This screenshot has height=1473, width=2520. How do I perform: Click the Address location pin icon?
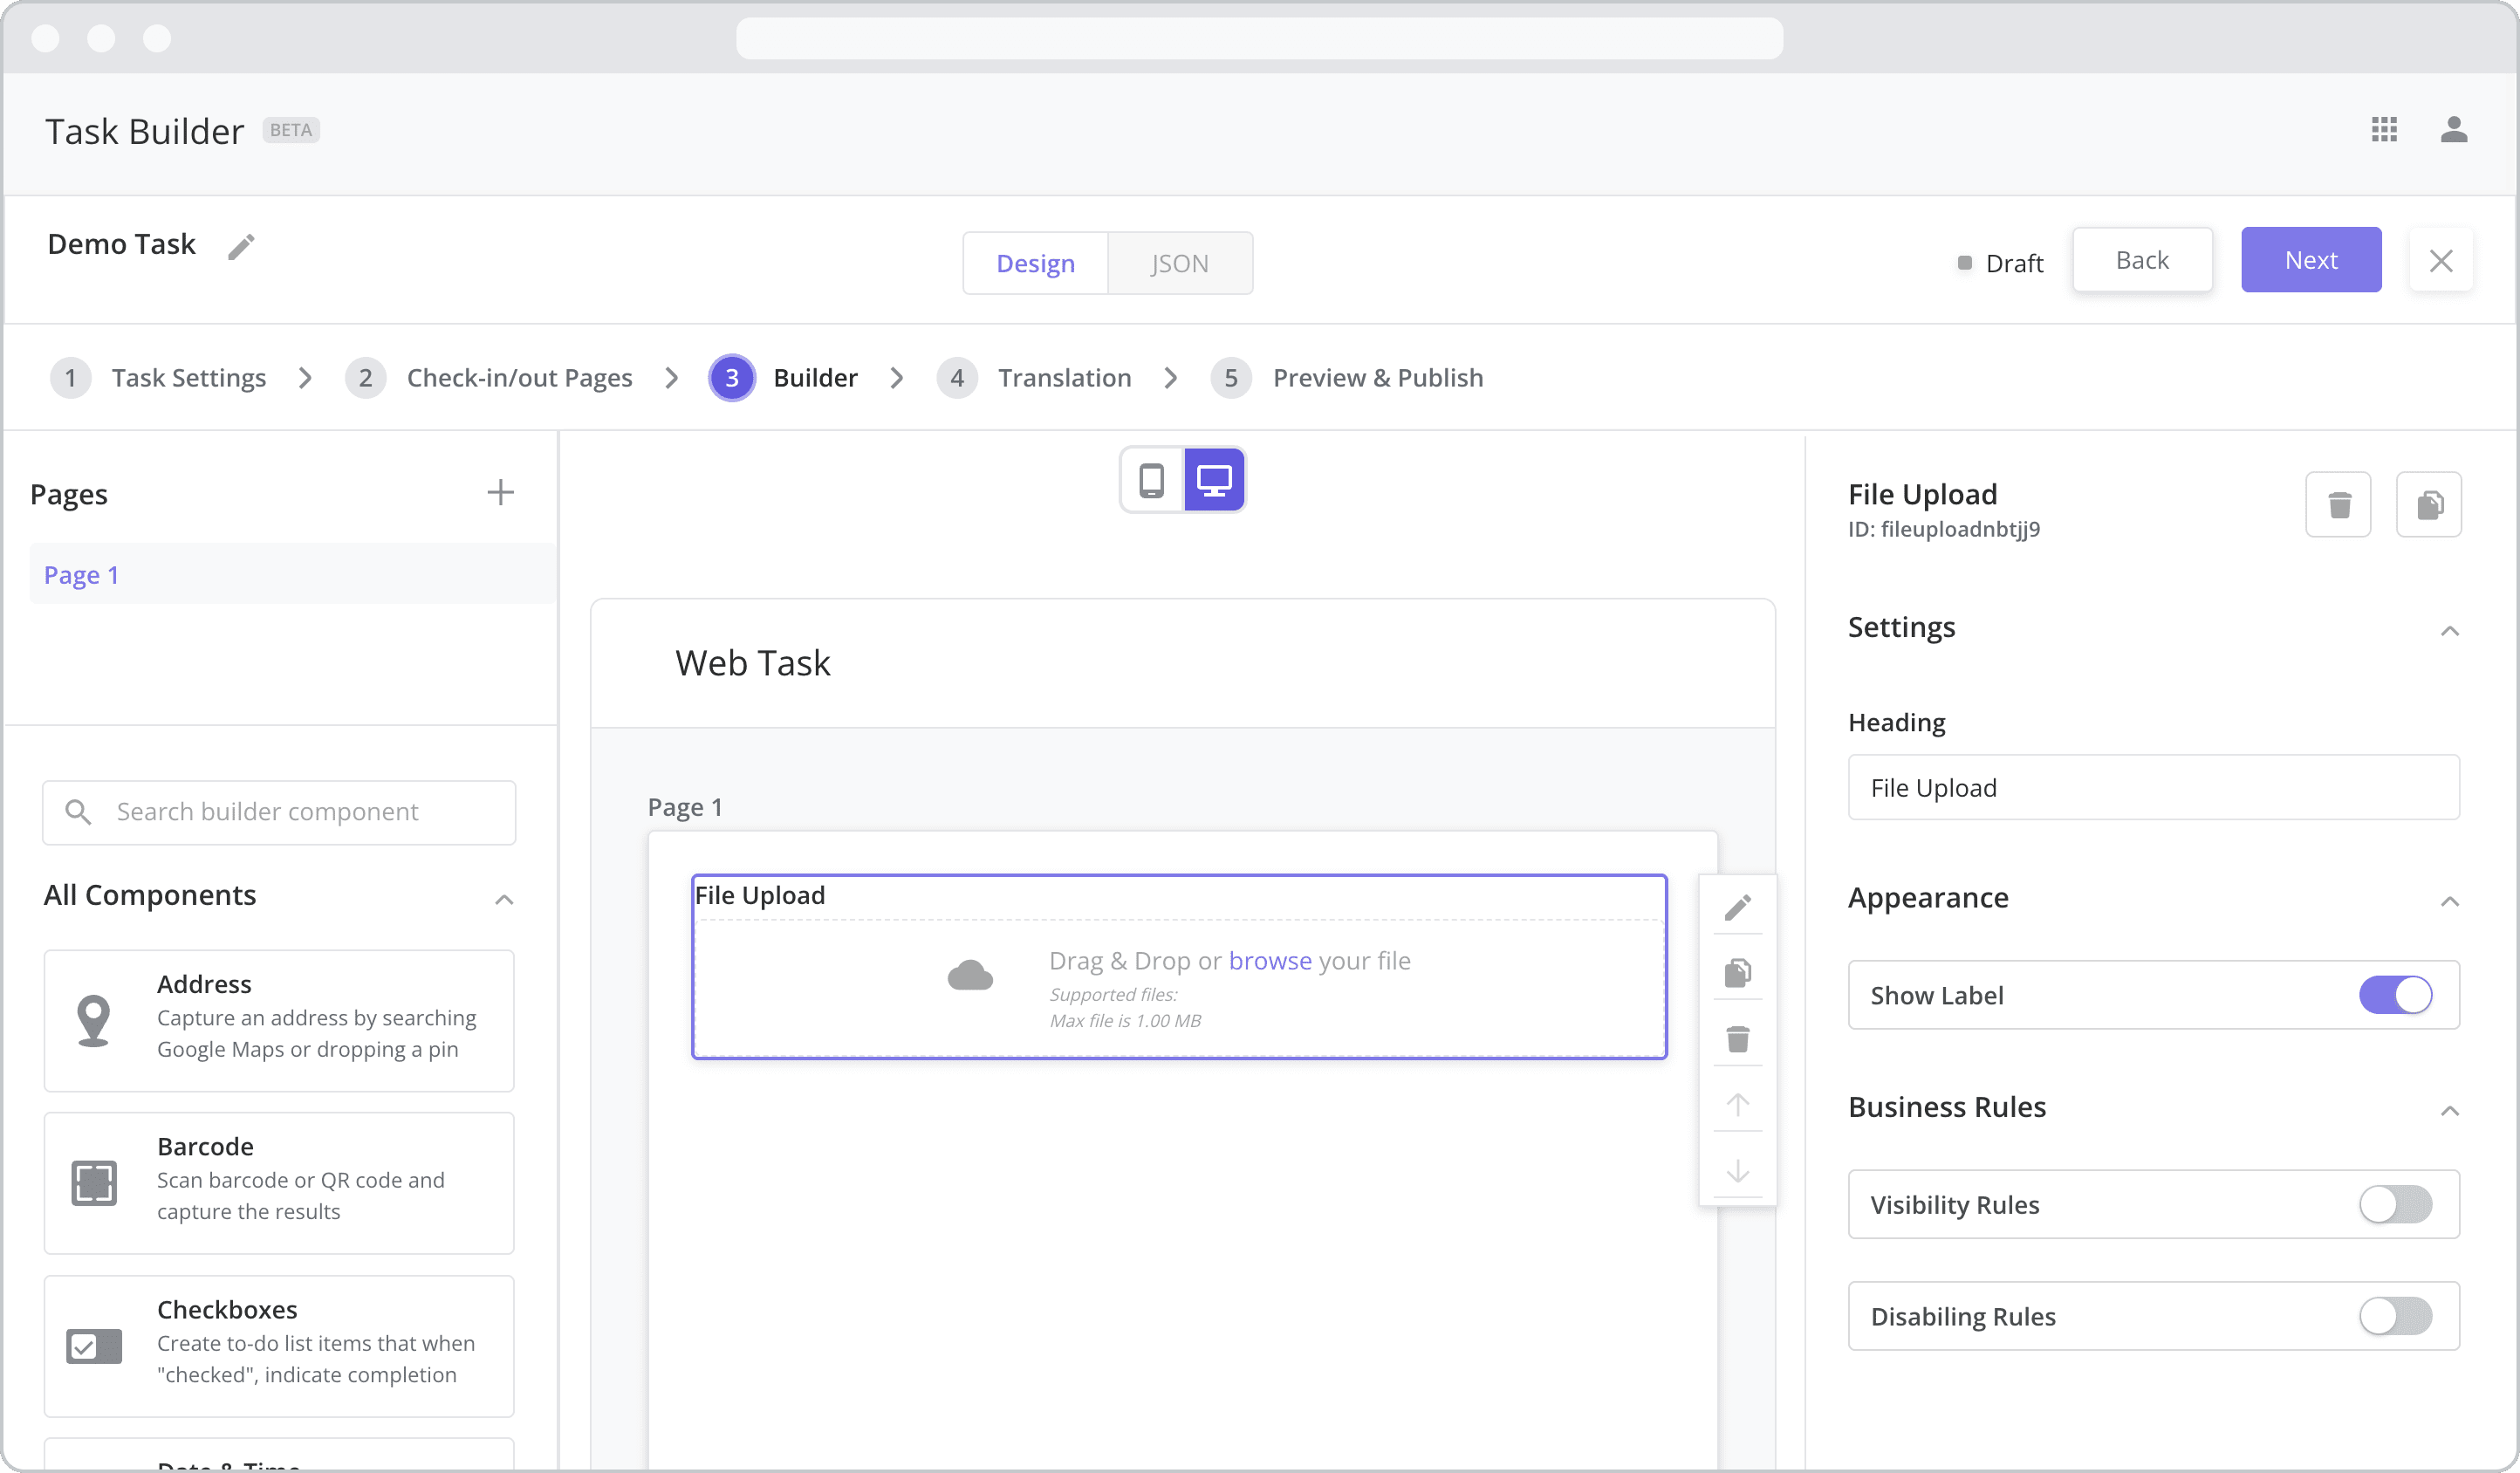pyautogui.click(x=93, y=1021)
